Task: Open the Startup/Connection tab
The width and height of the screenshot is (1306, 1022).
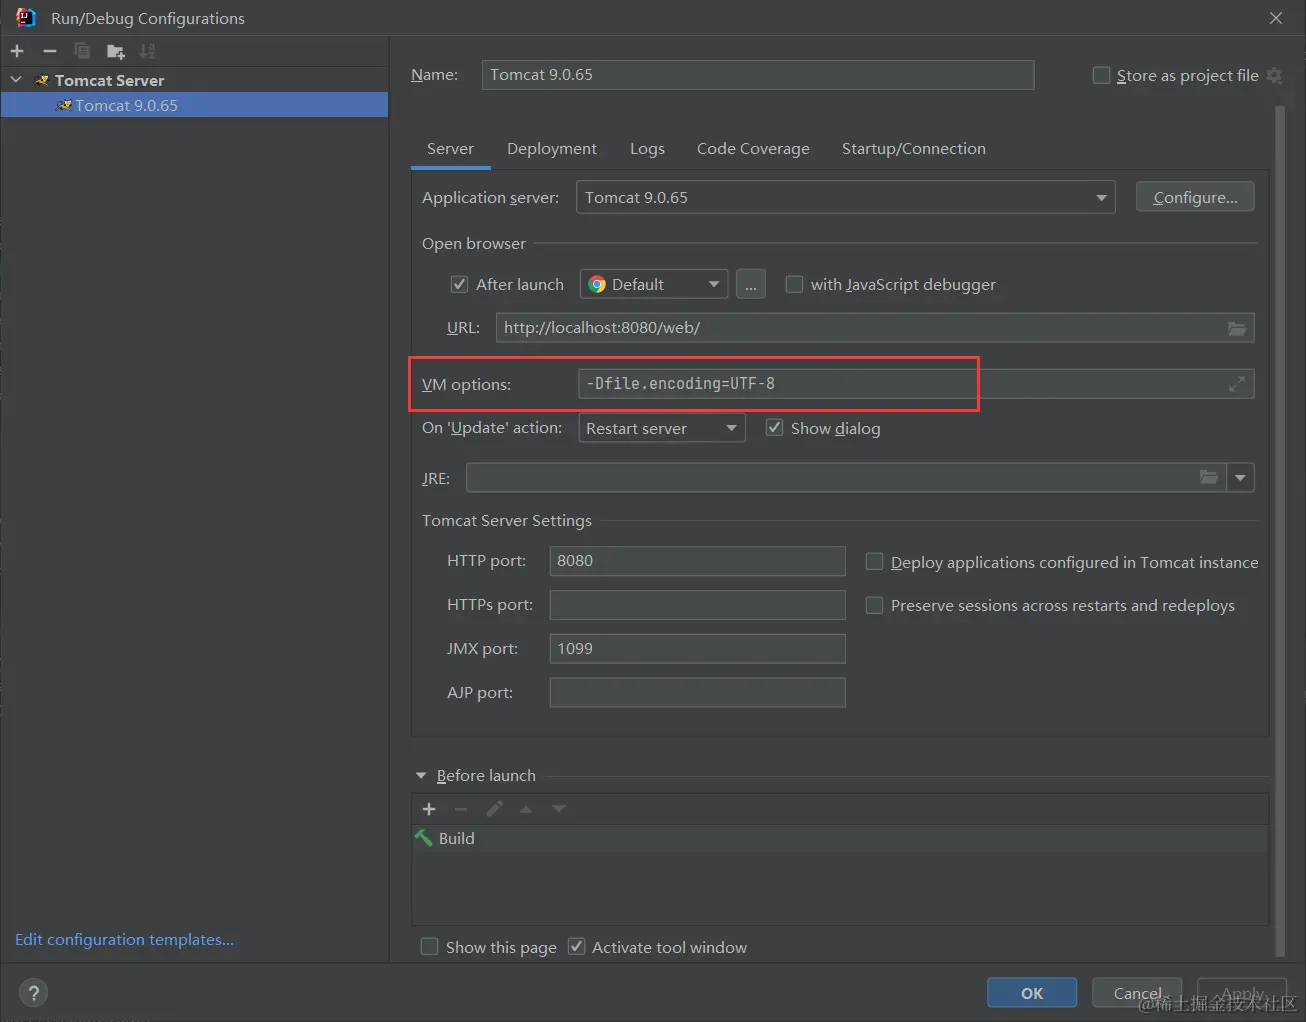Action: coord(913,149)
